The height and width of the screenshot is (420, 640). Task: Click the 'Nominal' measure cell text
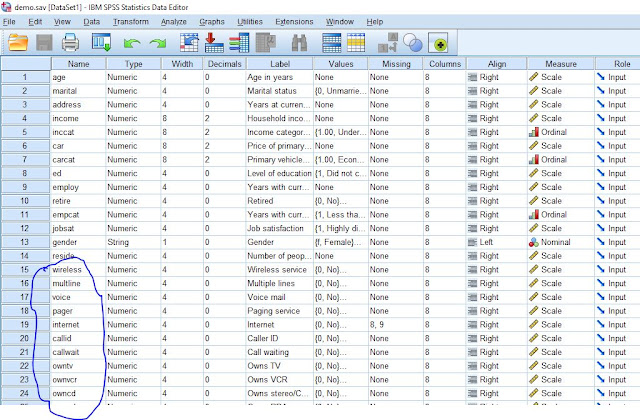coord(556,242)
